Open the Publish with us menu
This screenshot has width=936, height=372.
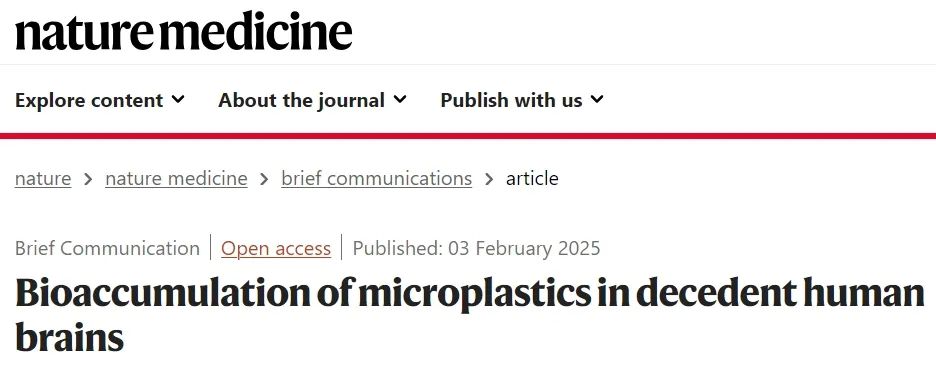(x=522, y=100)
